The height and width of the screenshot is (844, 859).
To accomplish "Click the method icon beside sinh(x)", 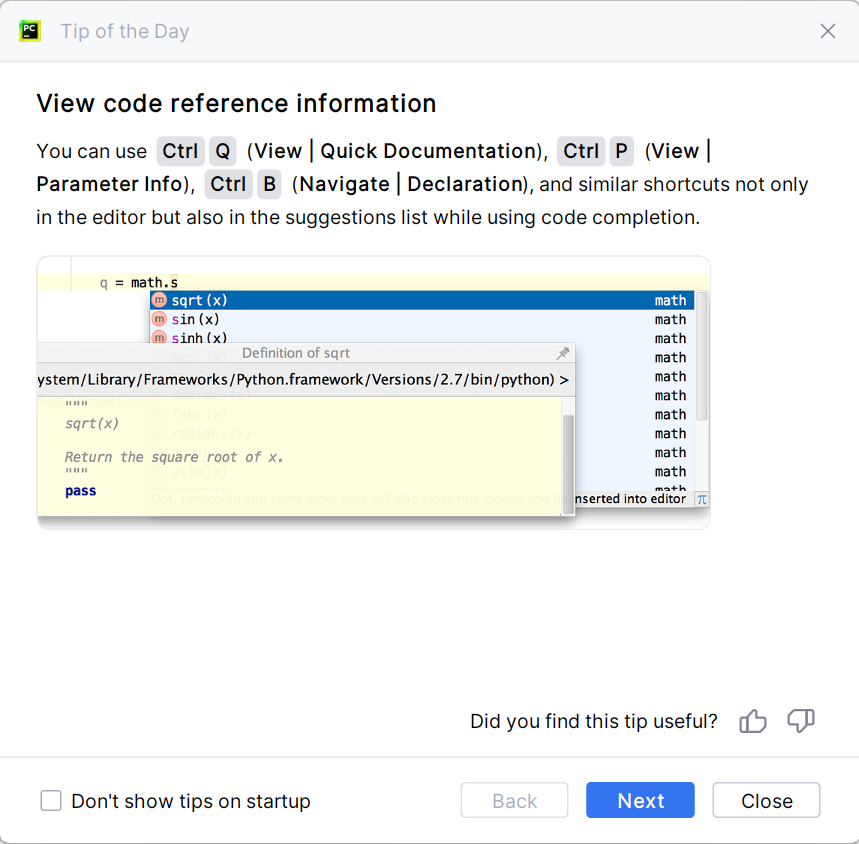I will pyautogui.click(x=159, y=338).
